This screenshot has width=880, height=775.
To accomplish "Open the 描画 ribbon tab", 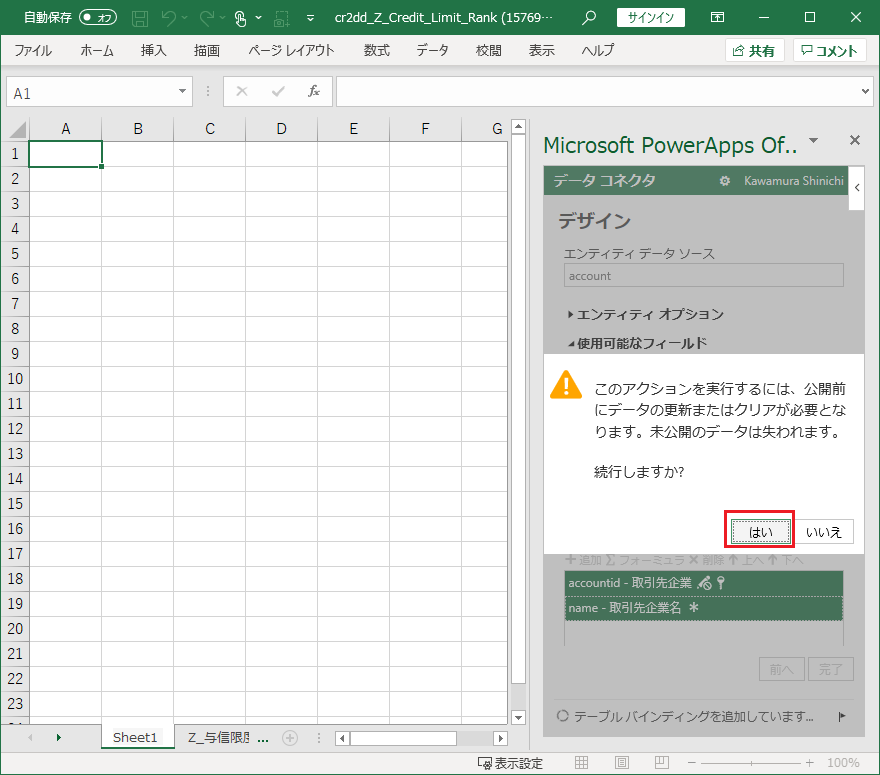I will click(x=207, y=51).
